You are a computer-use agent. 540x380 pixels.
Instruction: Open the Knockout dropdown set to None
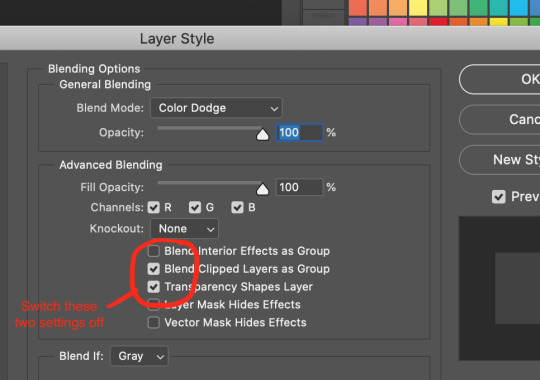click(184, 228)
